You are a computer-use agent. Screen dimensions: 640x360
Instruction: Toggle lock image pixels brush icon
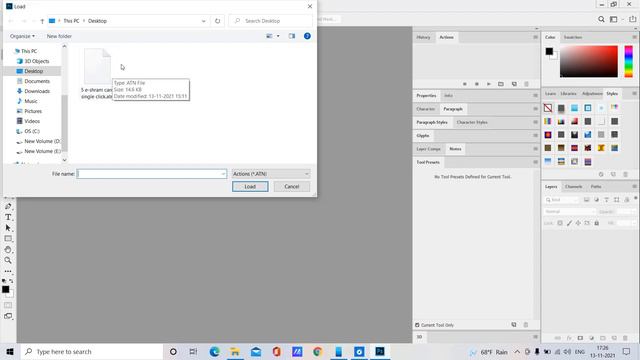(x=569, y=223)
